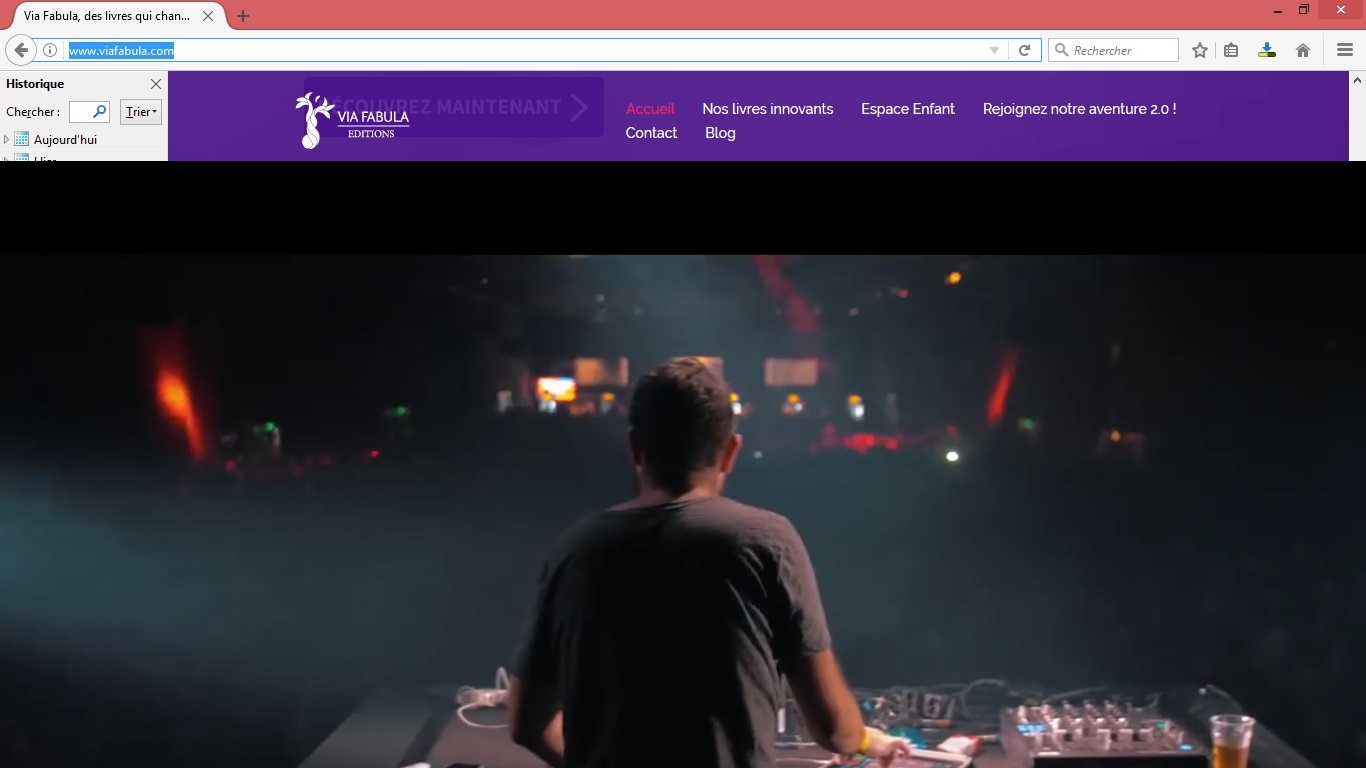Open the Espace Enfant link
The image size is (1366, 768).
click(907, 109)
